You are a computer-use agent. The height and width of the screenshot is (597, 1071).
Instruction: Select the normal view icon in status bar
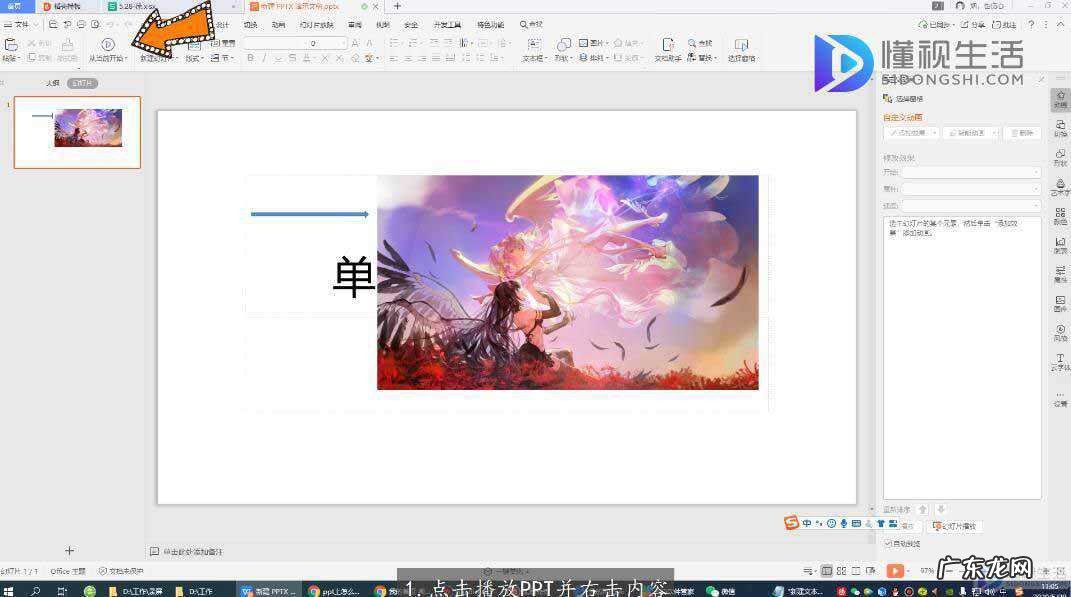click(x=827, y=570)
